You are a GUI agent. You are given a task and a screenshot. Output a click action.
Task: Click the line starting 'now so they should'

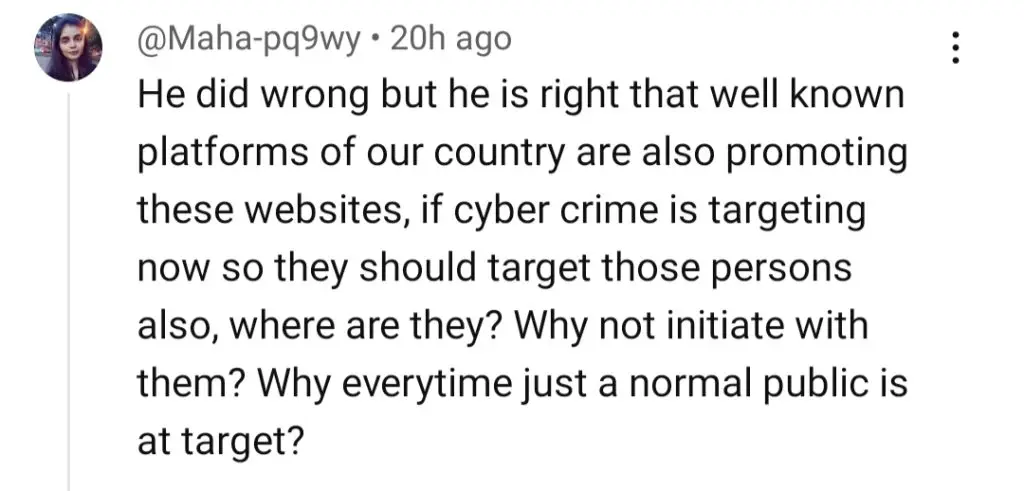494,270
